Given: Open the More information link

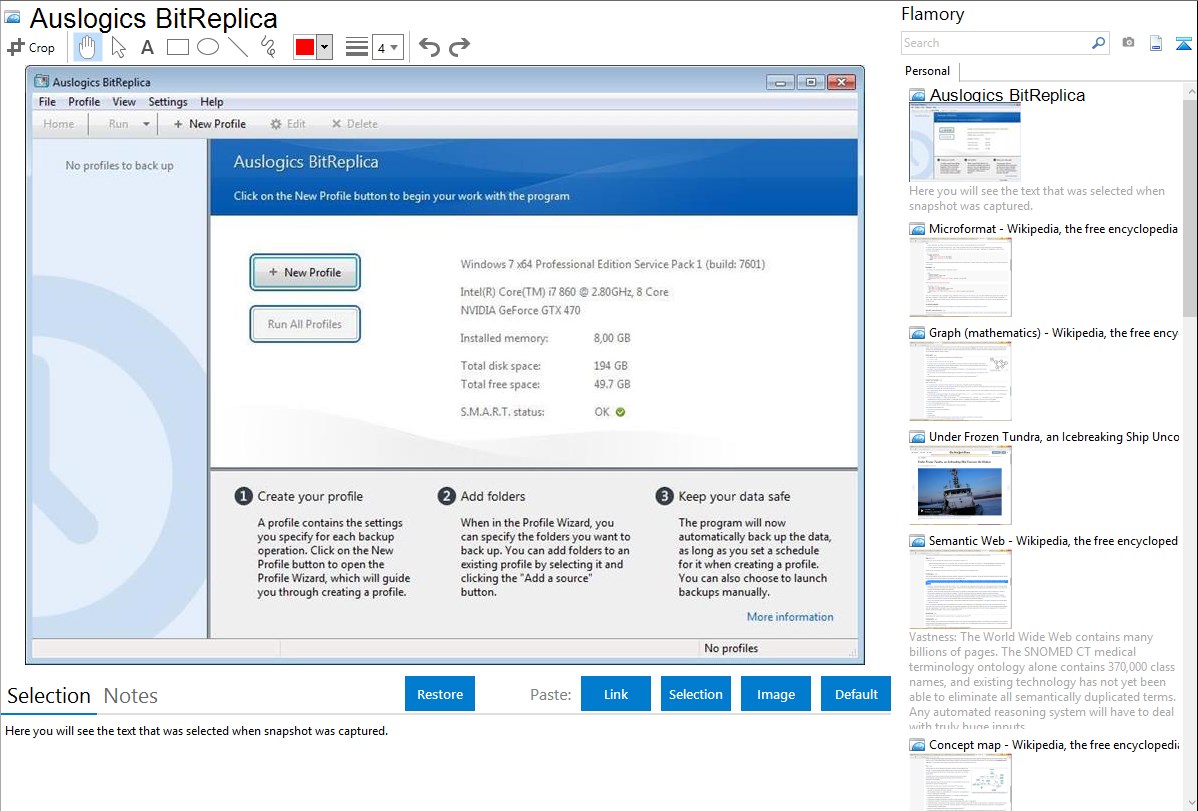Looking at the screenshot, I should pos(790,617).
